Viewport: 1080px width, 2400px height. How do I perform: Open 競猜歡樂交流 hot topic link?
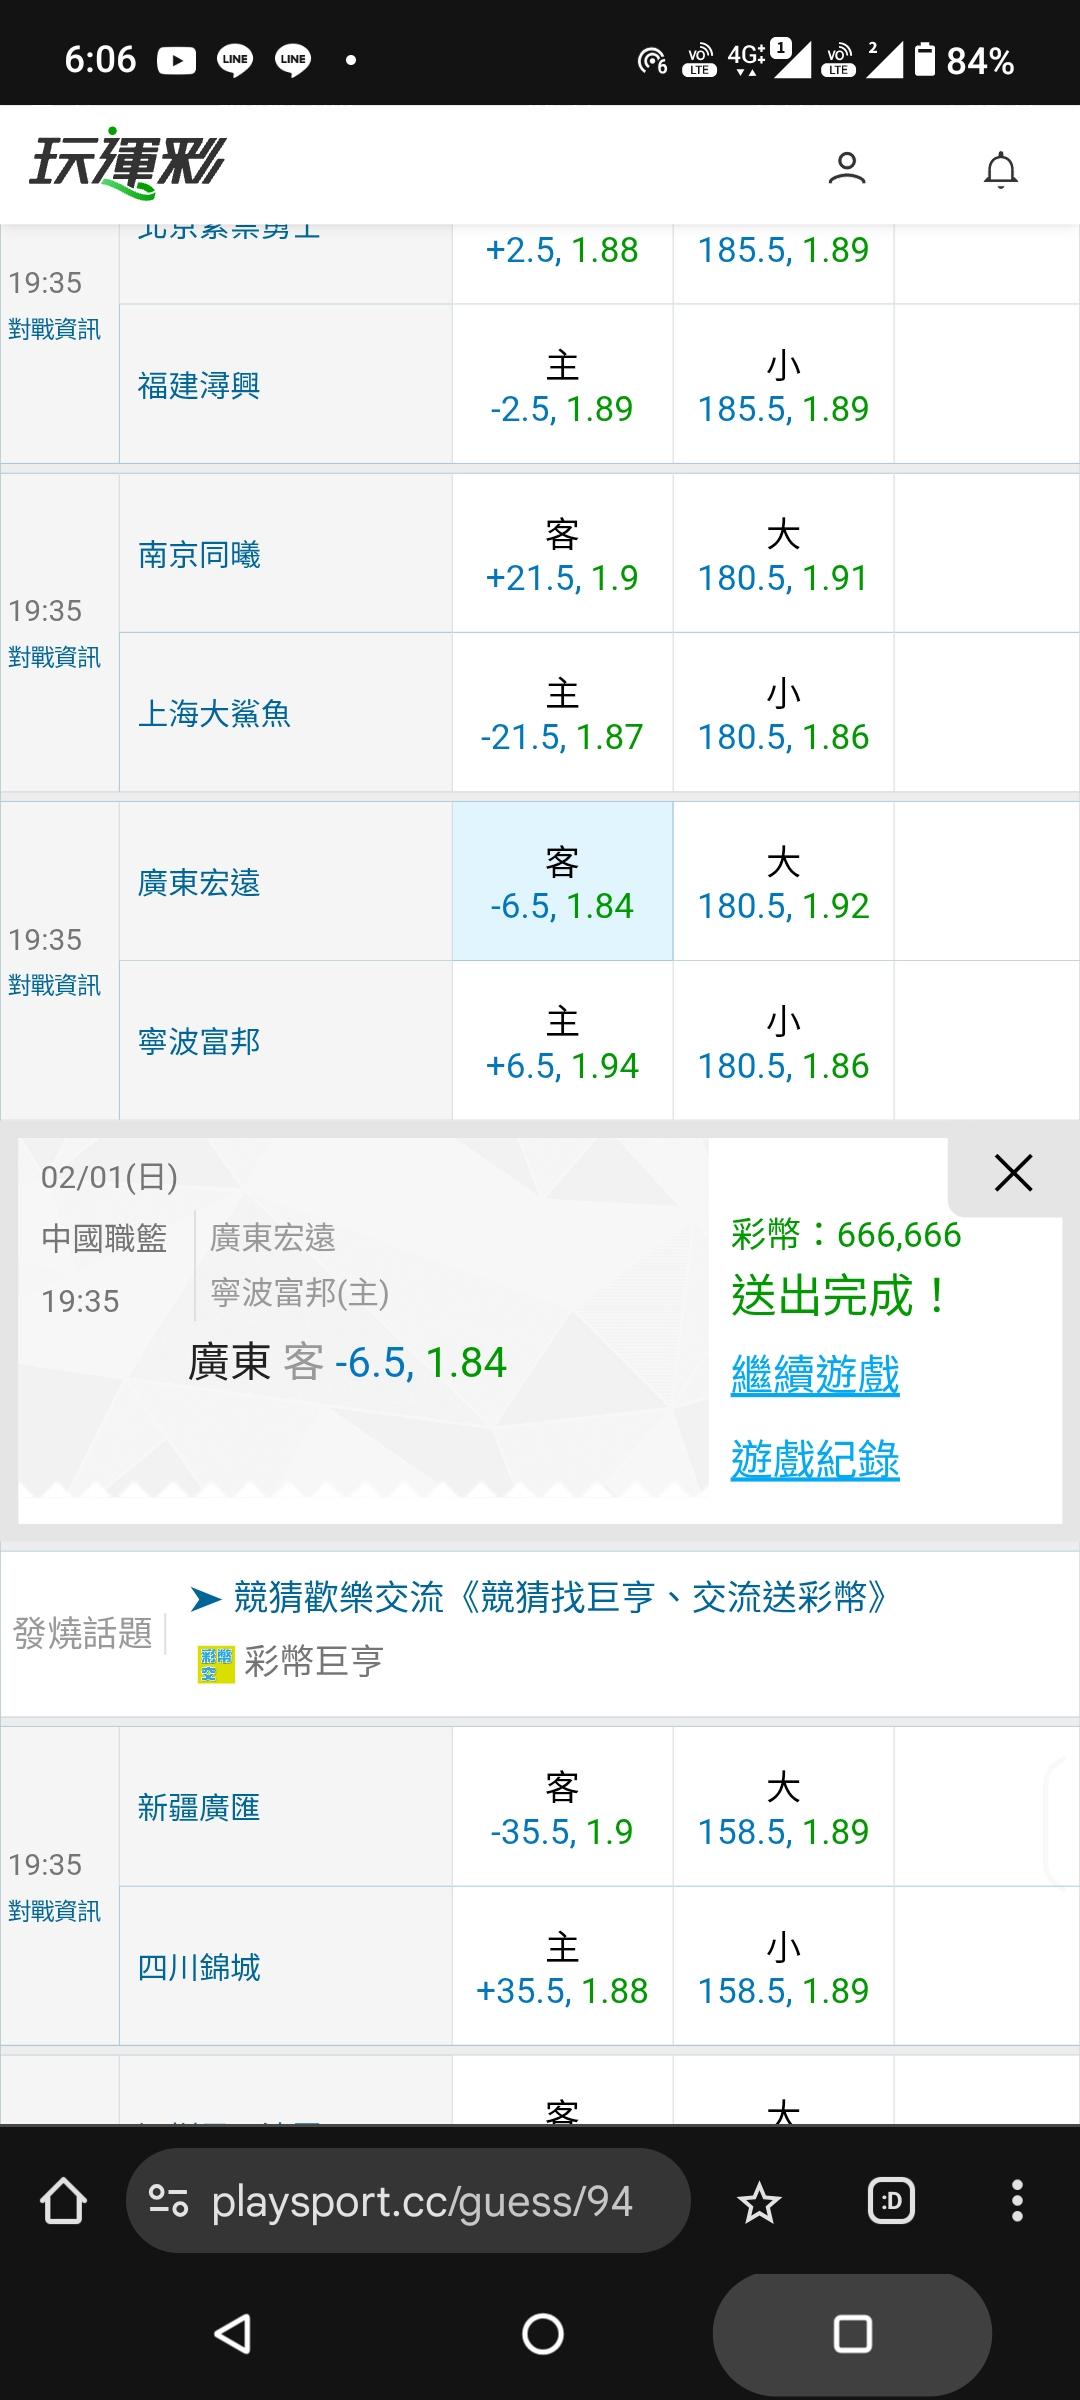[560, 1597]
